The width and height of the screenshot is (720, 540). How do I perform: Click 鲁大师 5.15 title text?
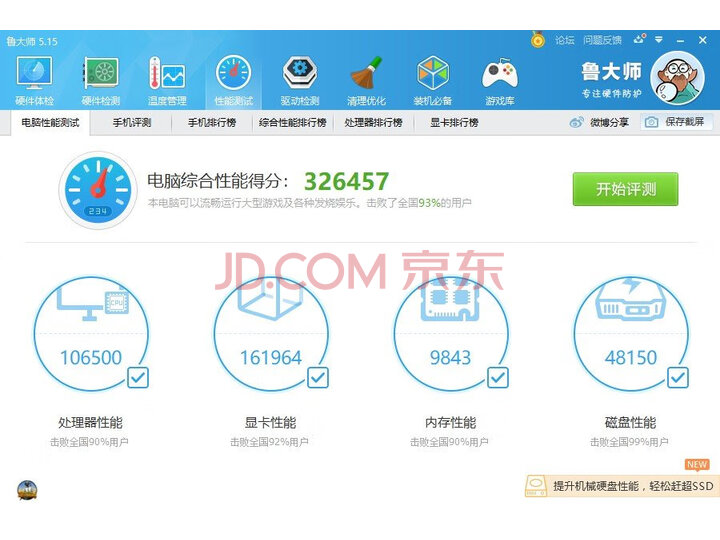[32, 42]
